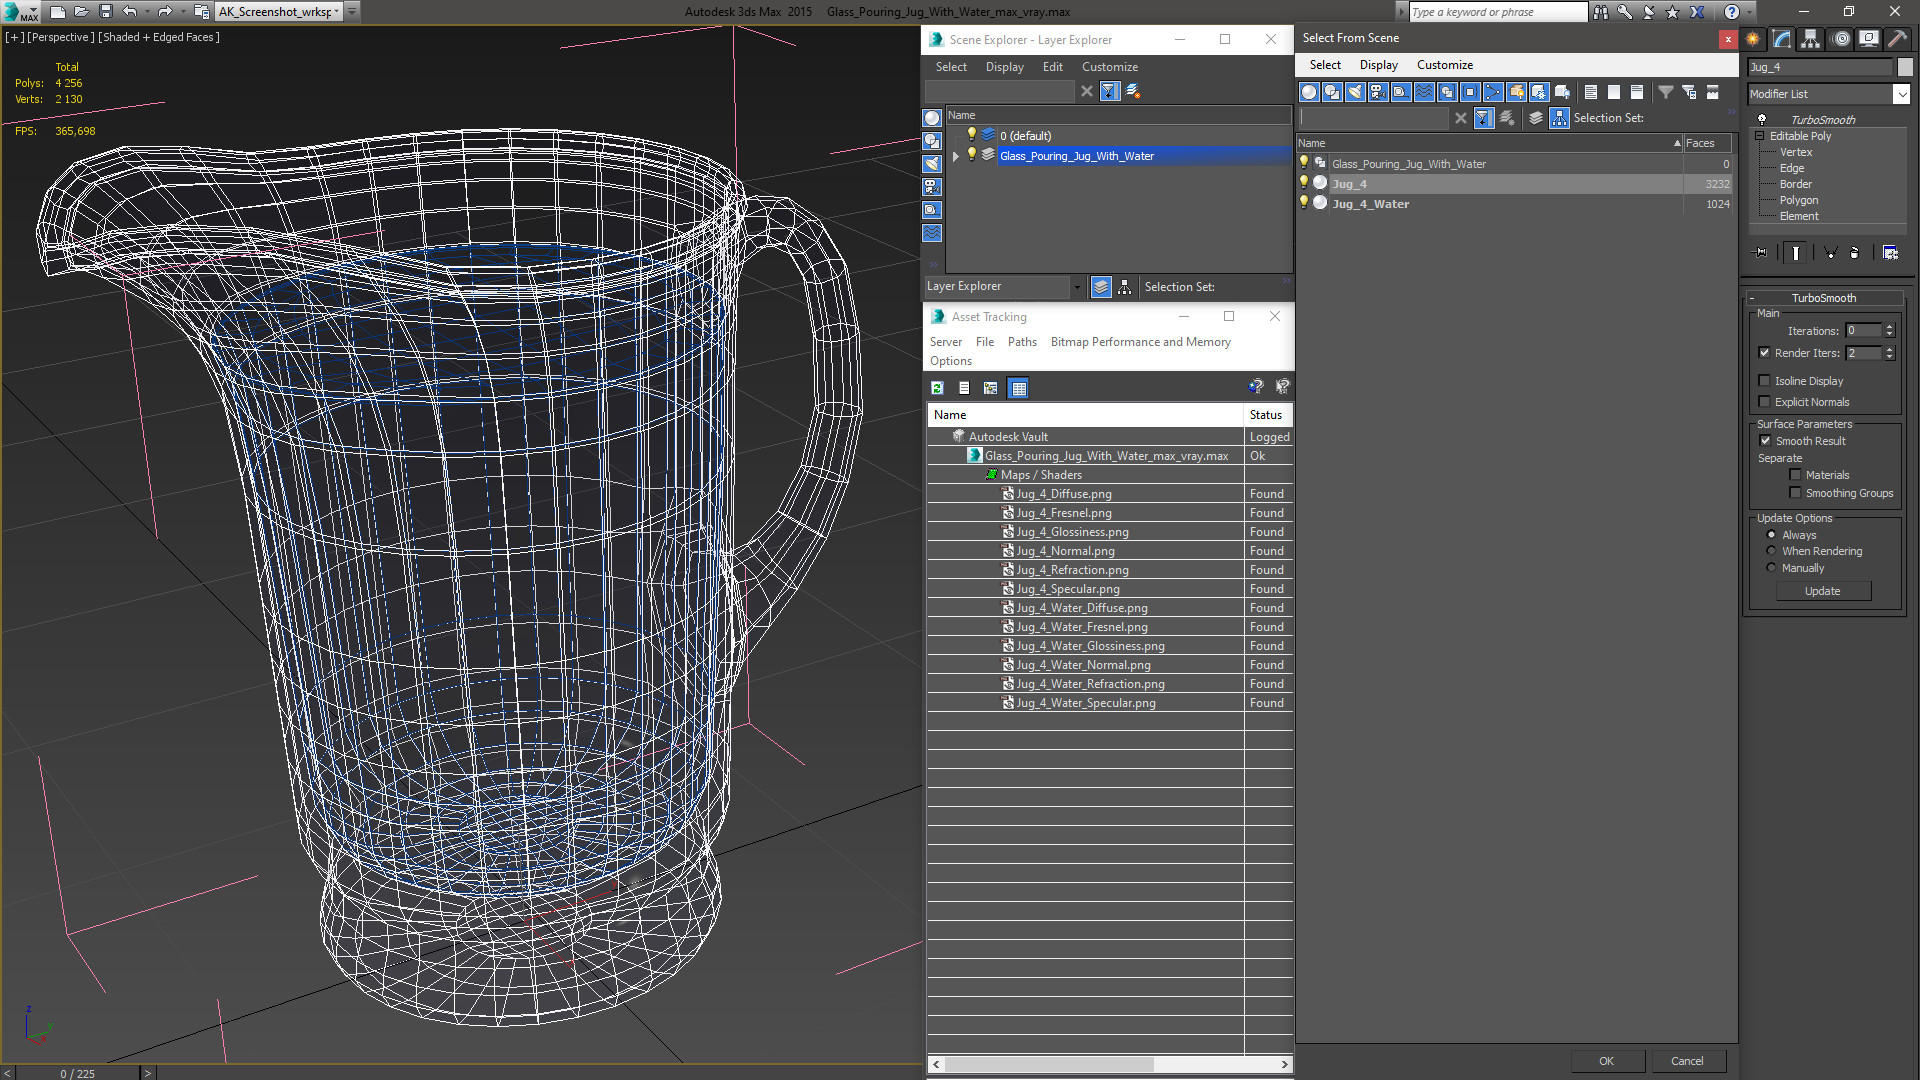Uncheck the Render Iters checkbox

1764,353
